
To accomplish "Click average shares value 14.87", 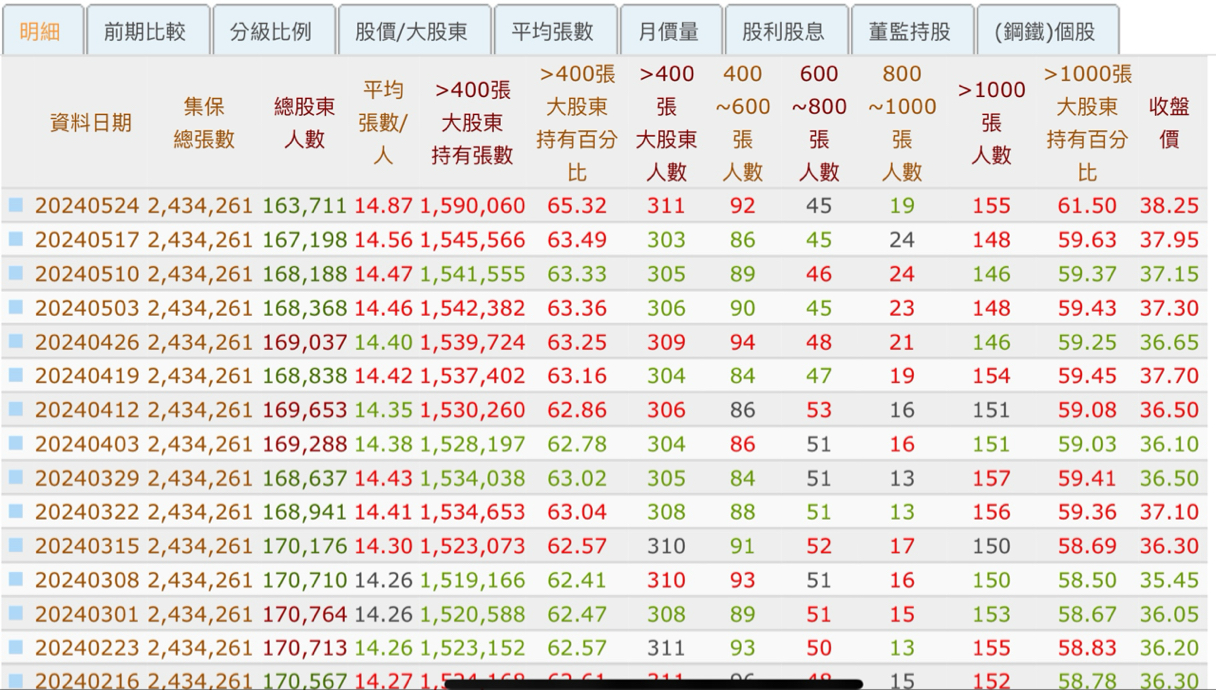I will [383, 206].
